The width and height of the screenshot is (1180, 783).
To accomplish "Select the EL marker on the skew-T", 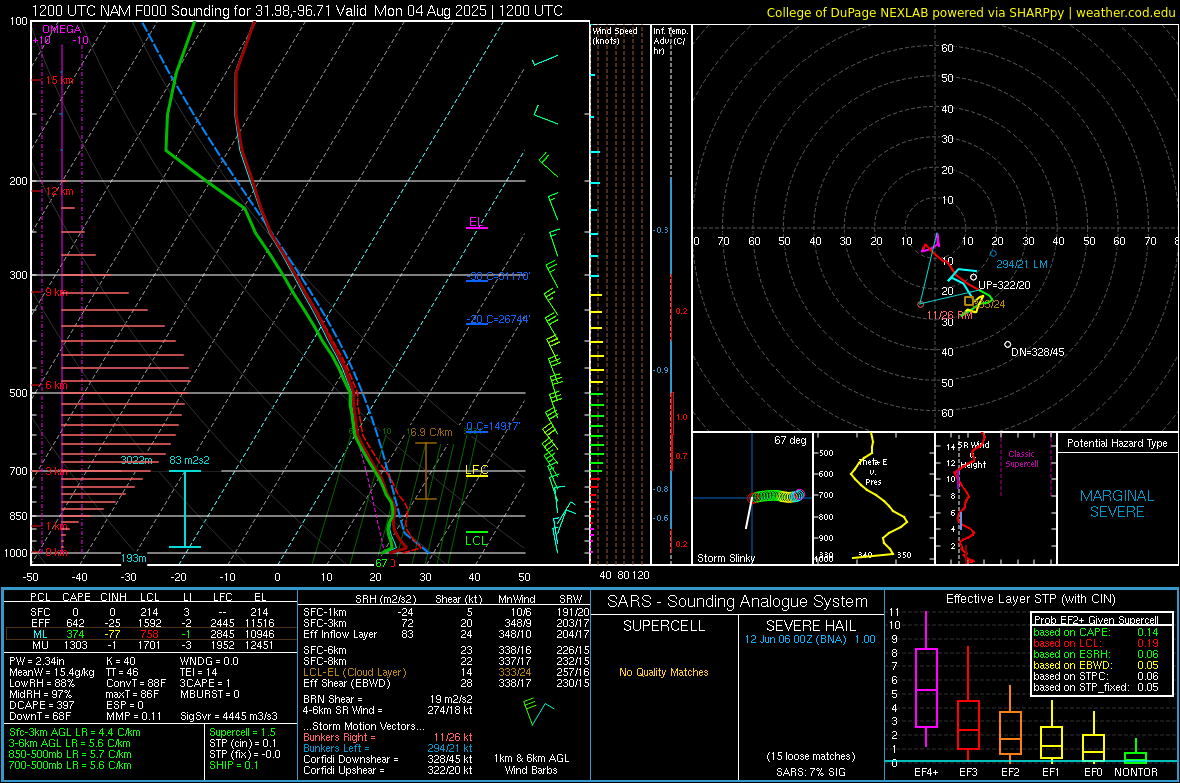I will click(476, 222).
